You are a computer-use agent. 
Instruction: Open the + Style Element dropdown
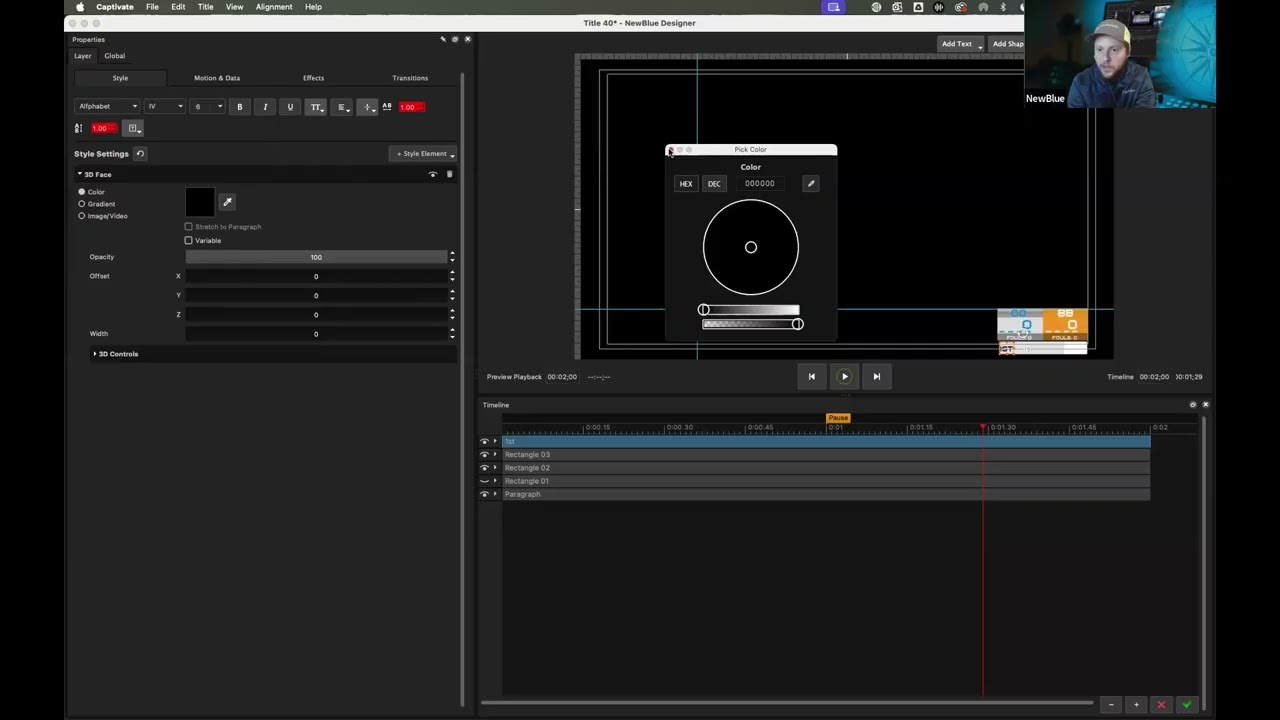[424, 154]
